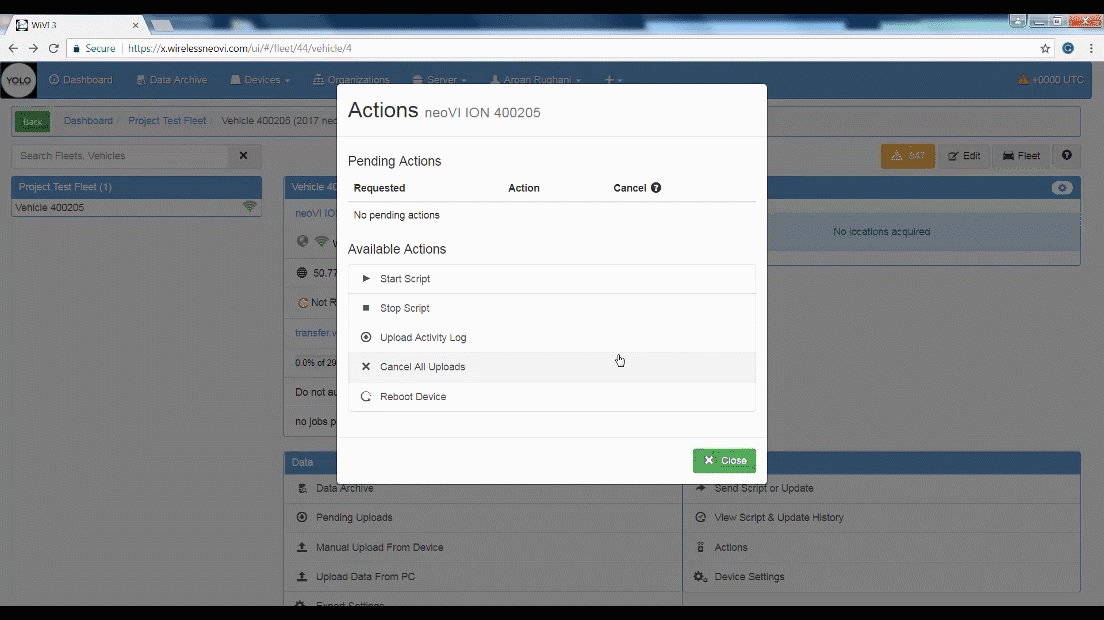Viewport: 1104px width, 620px height.
Task: Open the Chrome three-dot menu
Action: 1091,49
